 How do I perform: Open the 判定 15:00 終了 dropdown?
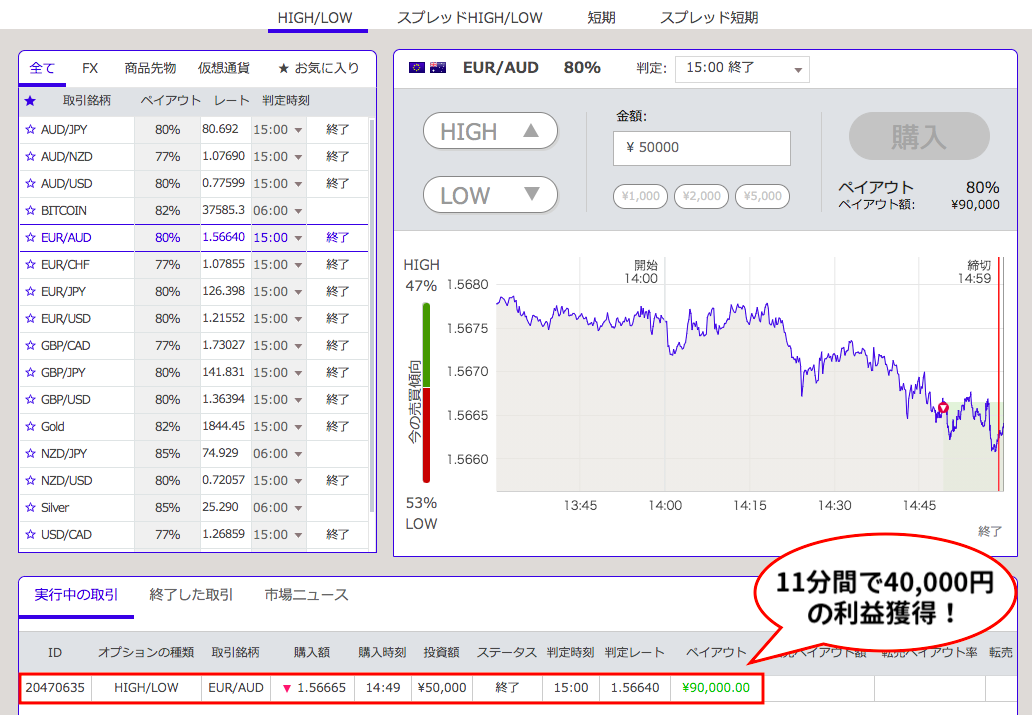click(742, 69)
